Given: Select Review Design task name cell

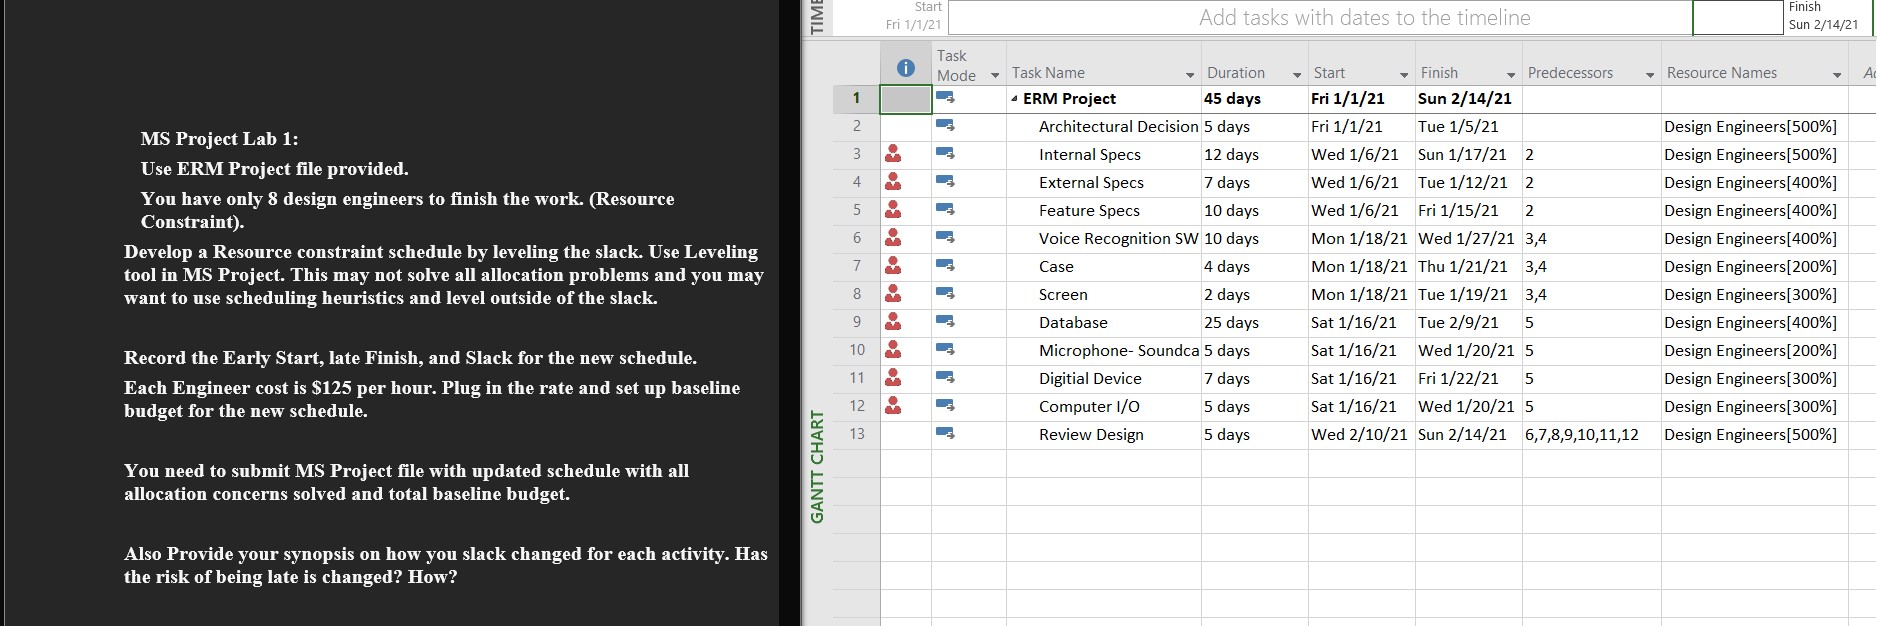Looking at the screenshot, I should 1104,435.
